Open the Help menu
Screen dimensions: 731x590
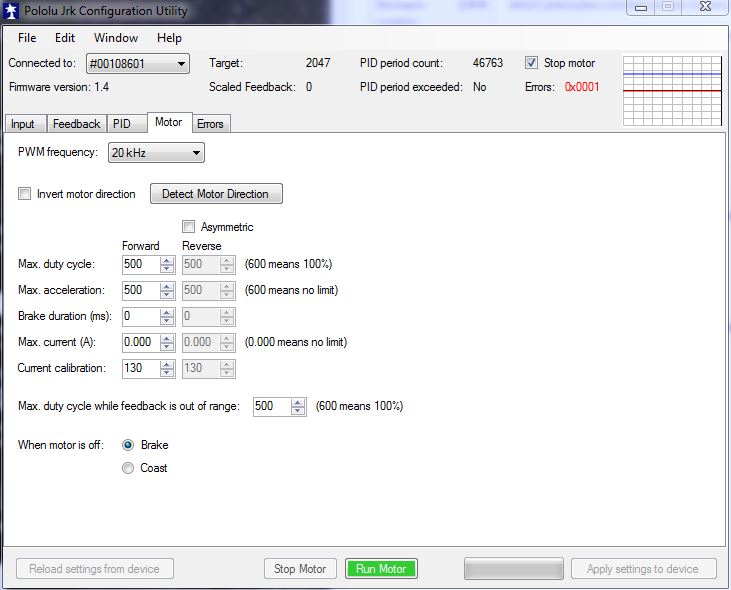coord(169,38)
